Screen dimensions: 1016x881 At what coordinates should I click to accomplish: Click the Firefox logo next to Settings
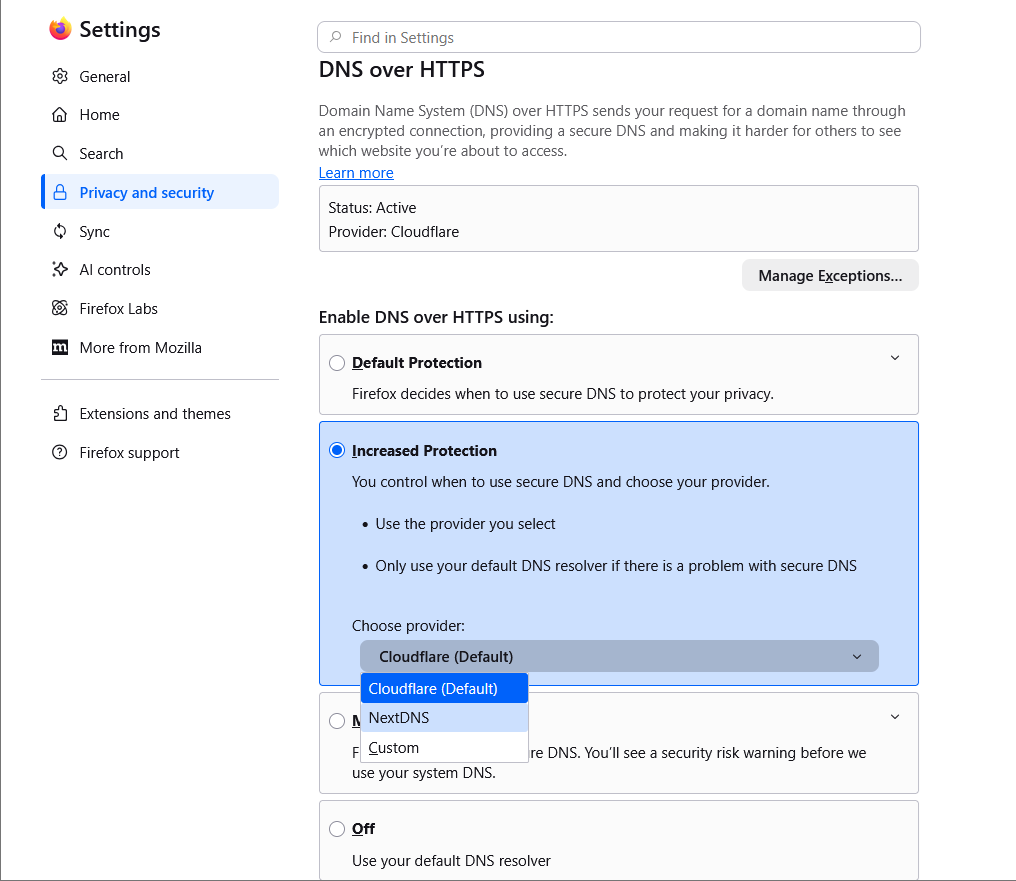click(x=60, y=29)
